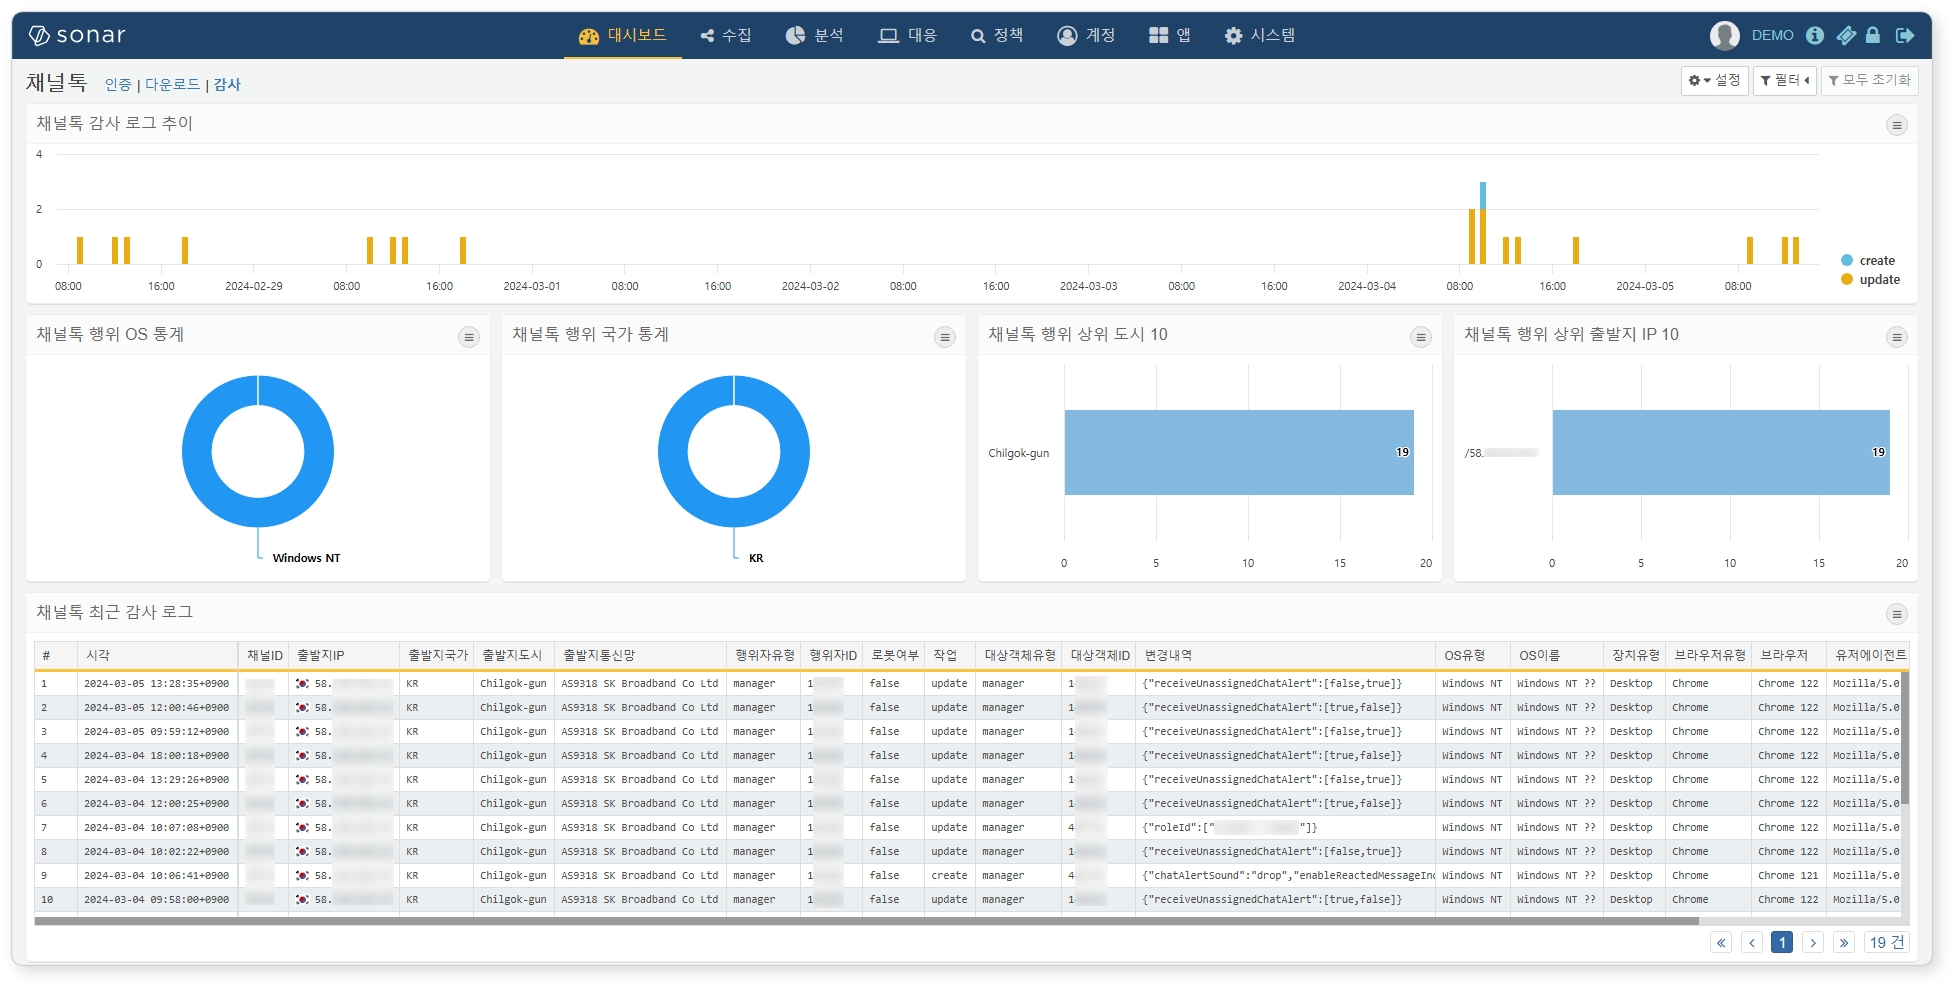Open the 대시보드 menu
Screen dimensions: 1955x988
622,35
